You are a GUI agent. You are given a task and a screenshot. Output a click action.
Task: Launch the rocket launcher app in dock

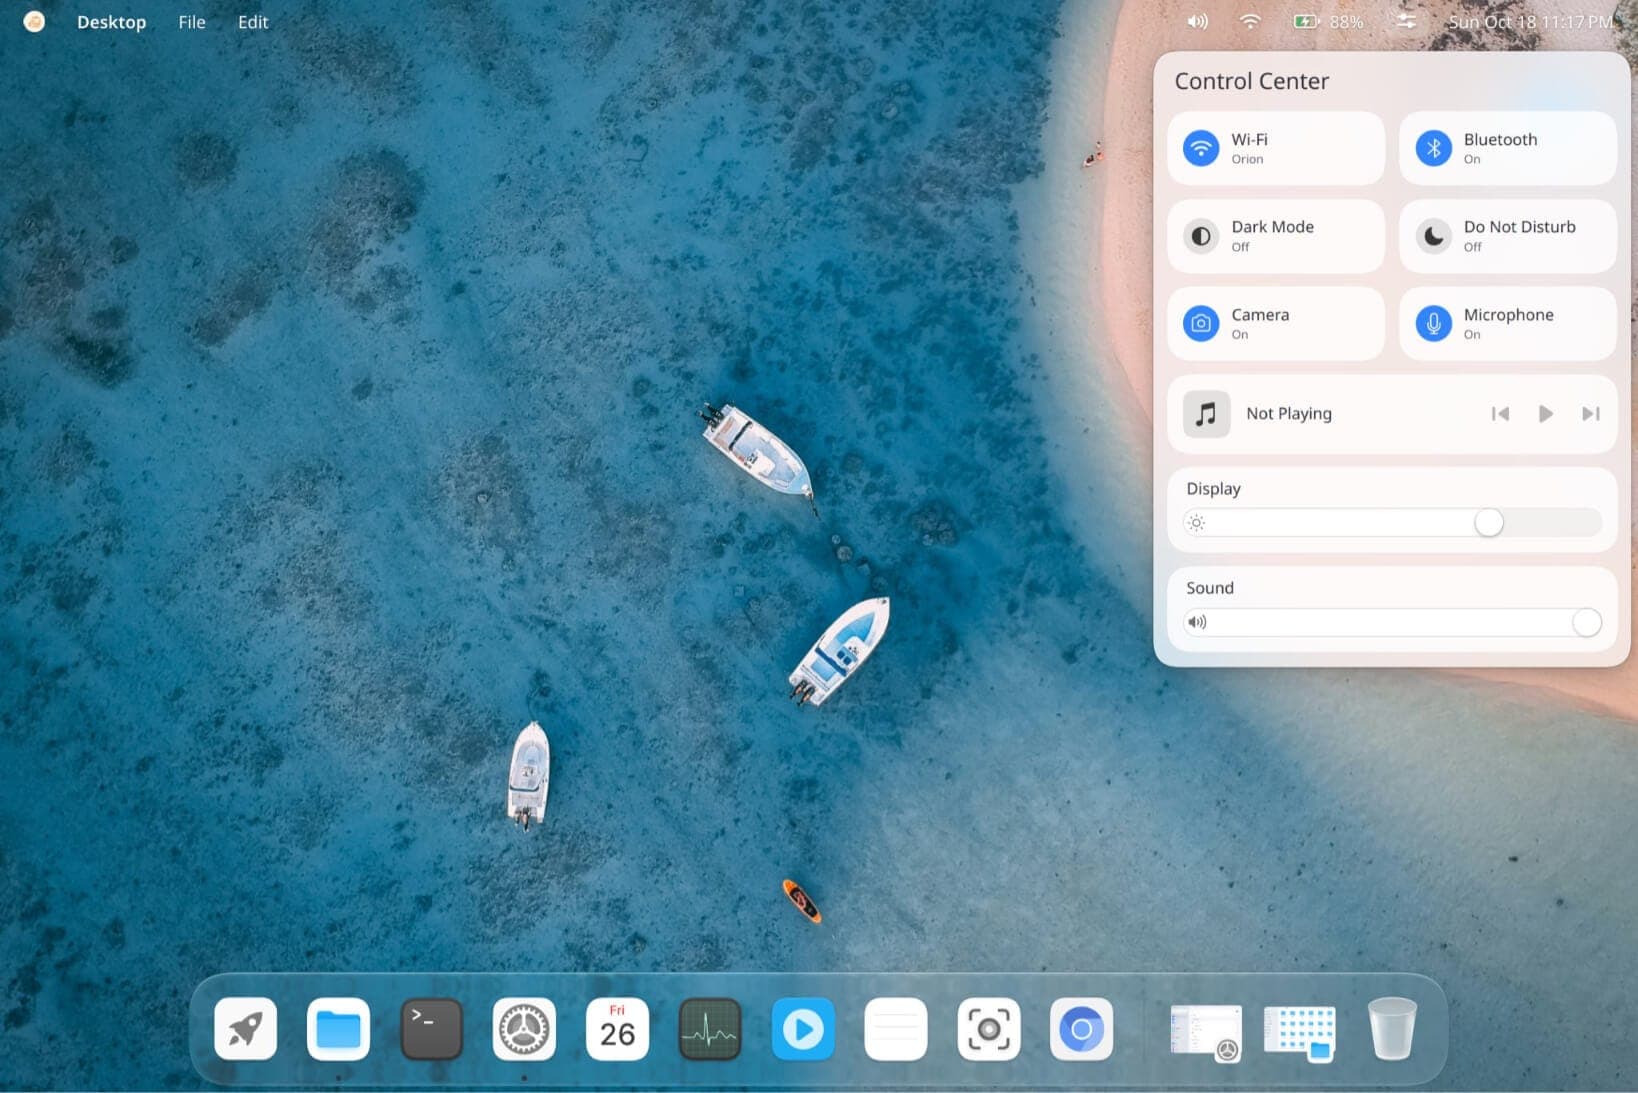point(245,1029)
